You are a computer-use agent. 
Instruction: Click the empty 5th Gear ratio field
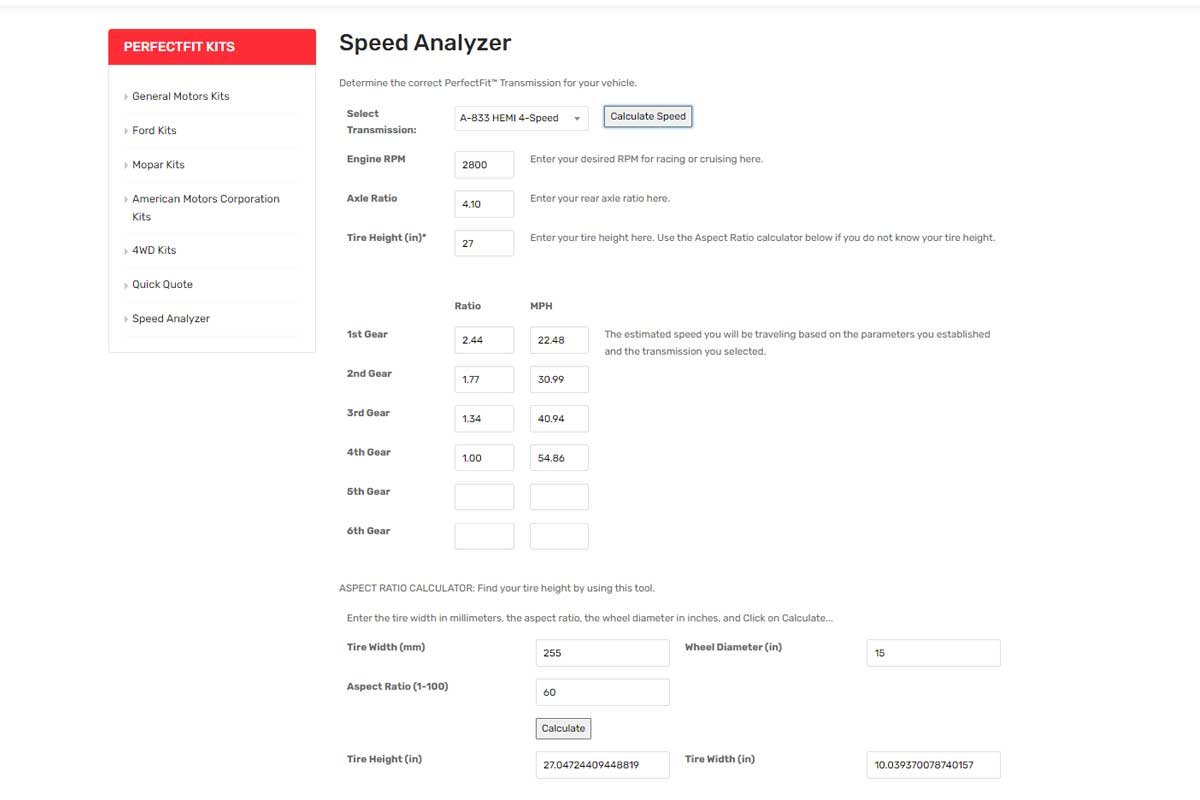coord(484,497)
